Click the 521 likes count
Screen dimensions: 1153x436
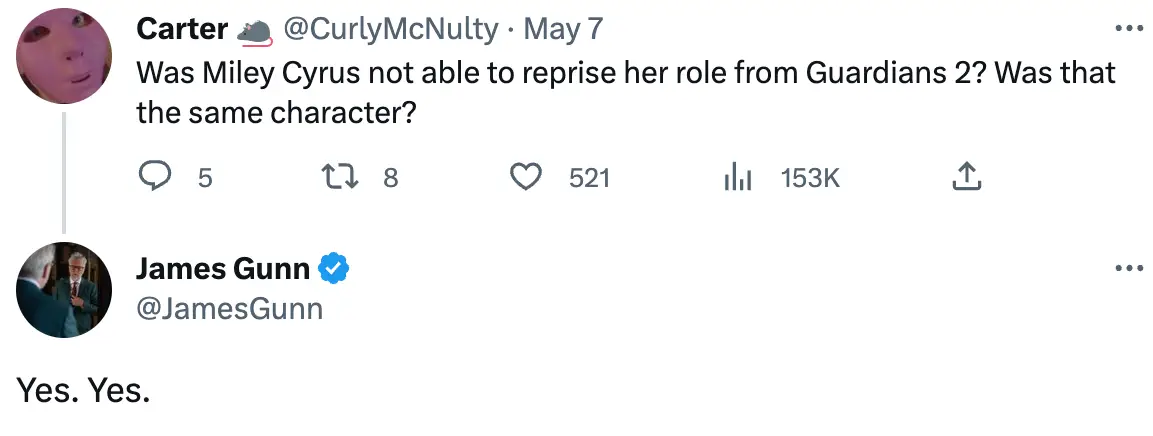[x=589, y=179]
